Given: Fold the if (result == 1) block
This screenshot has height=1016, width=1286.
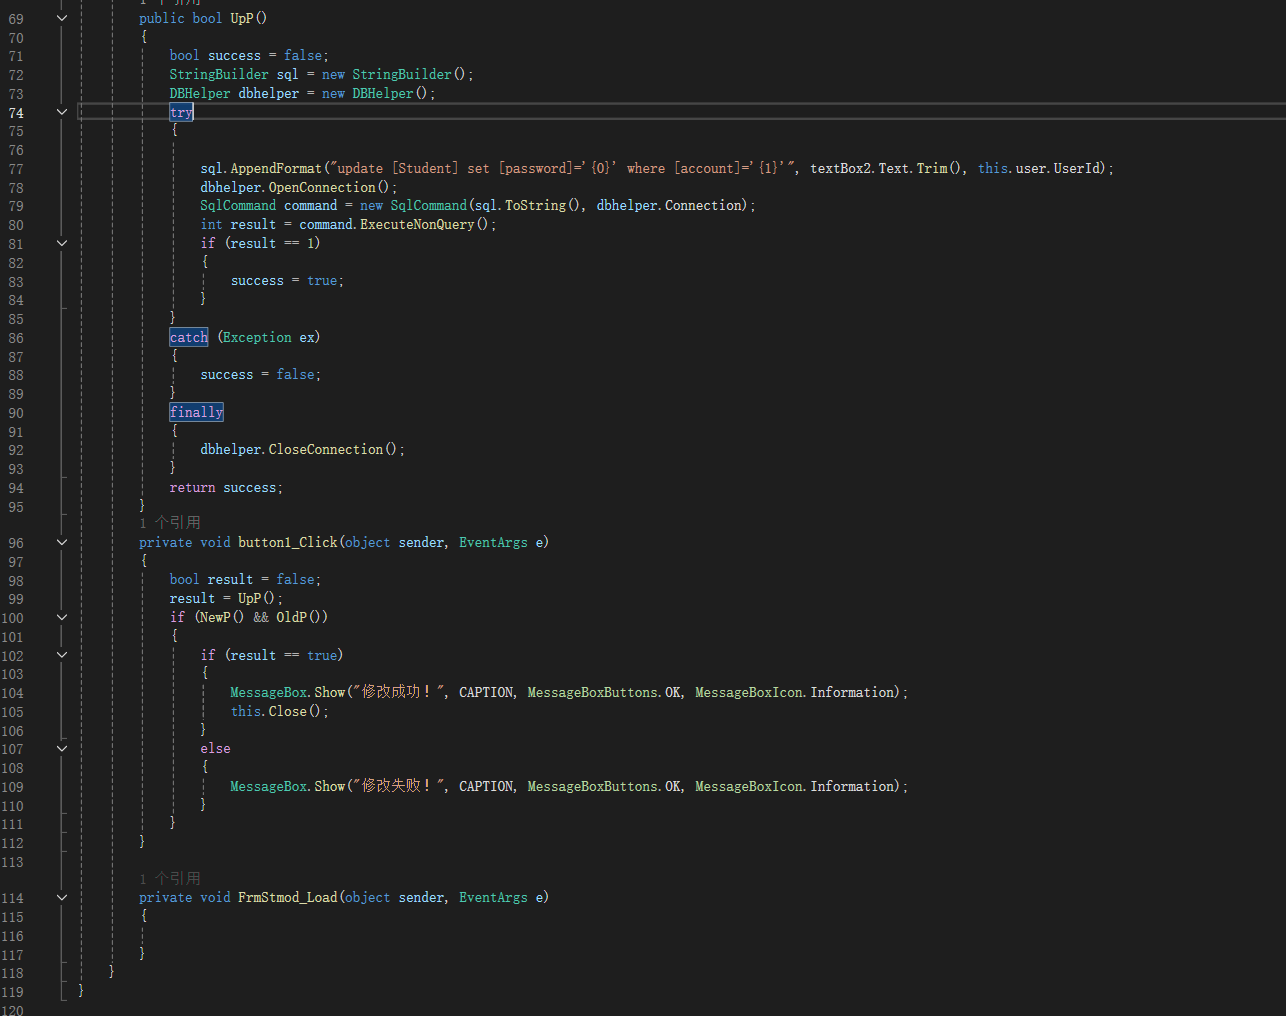Looking at the screenshot, I should point(62,243).
